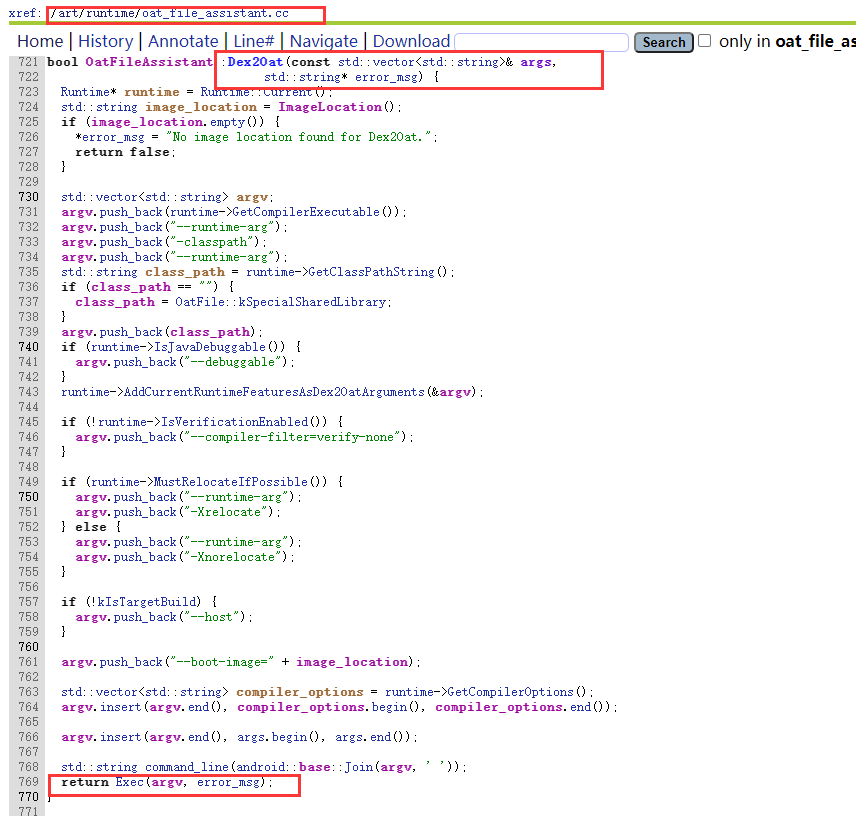Click the args parameter on line 721
The height and width of the screenshot is (816, 856).
[x=536, y=62]
